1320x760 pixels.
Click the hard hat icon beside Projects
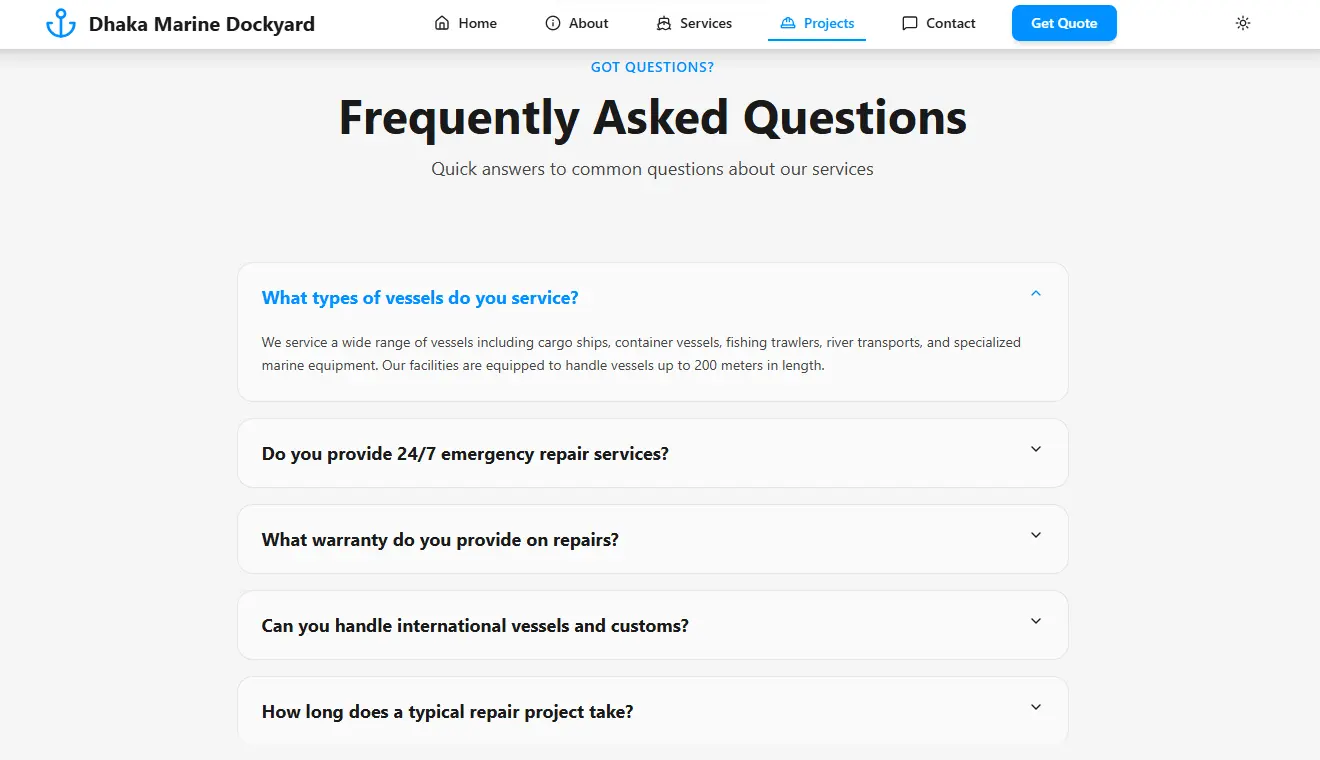788,23
